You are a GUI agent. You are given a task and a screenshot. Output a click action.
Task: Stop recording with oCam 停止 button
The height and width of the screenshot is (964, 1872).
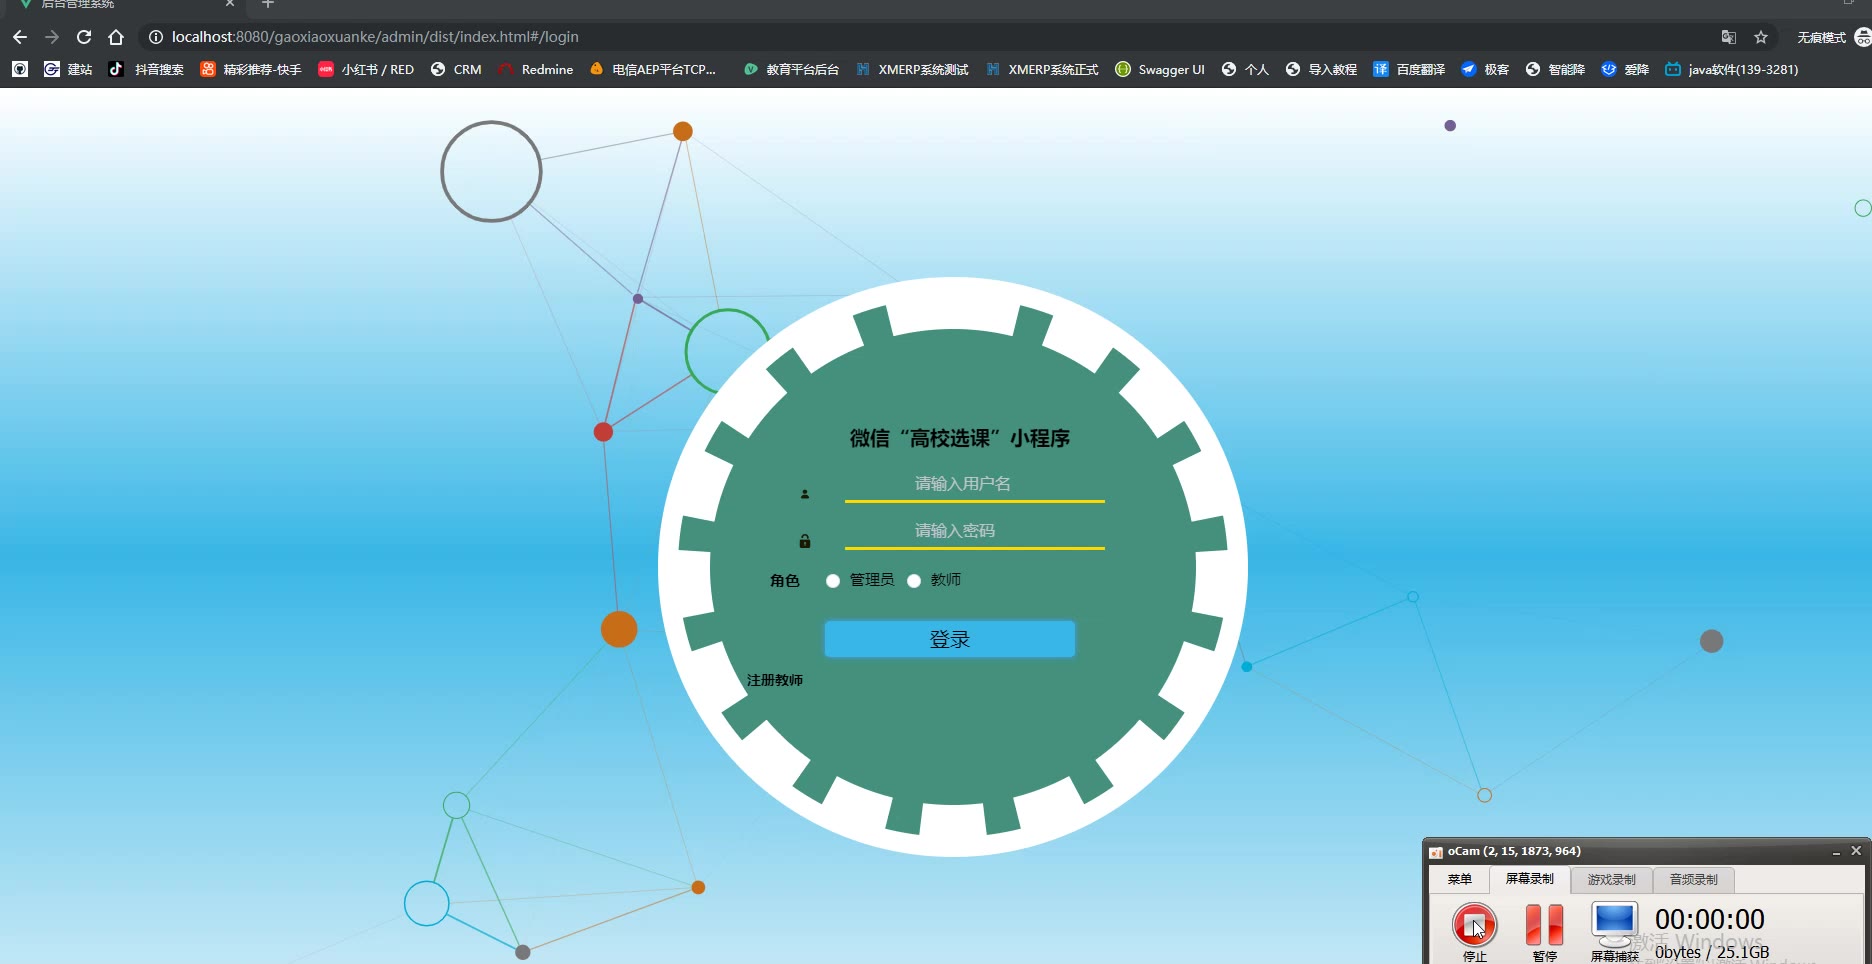(x=1475, y=932)
